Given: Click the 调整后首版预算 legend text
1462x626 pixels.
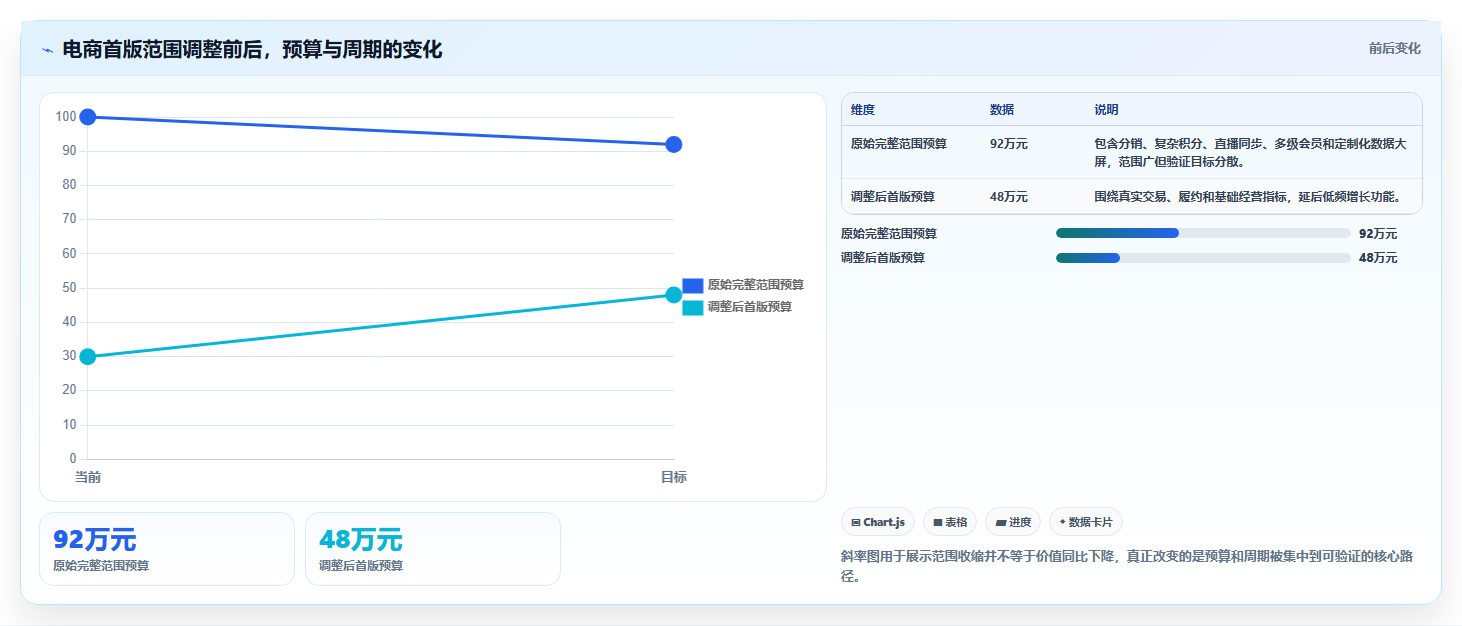Looking at the screenshot, I should click(750, 307).
